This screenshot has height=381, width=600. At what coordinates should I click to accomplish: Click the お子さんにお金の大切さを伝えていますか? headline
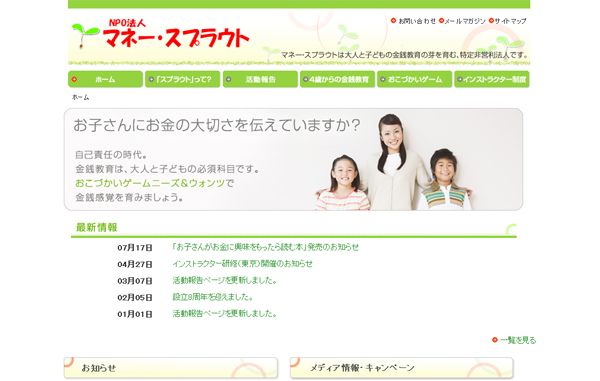217,125
